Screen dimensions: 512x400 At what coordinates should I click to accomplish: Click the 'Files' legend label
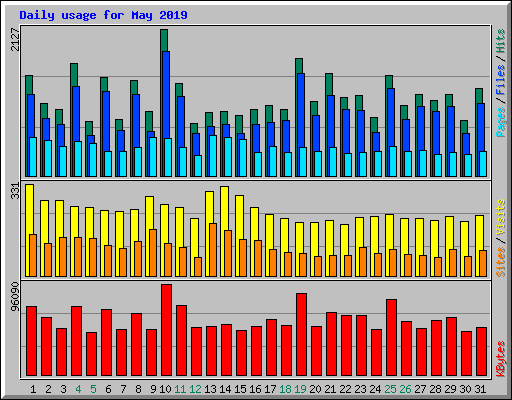pos(501,80)
